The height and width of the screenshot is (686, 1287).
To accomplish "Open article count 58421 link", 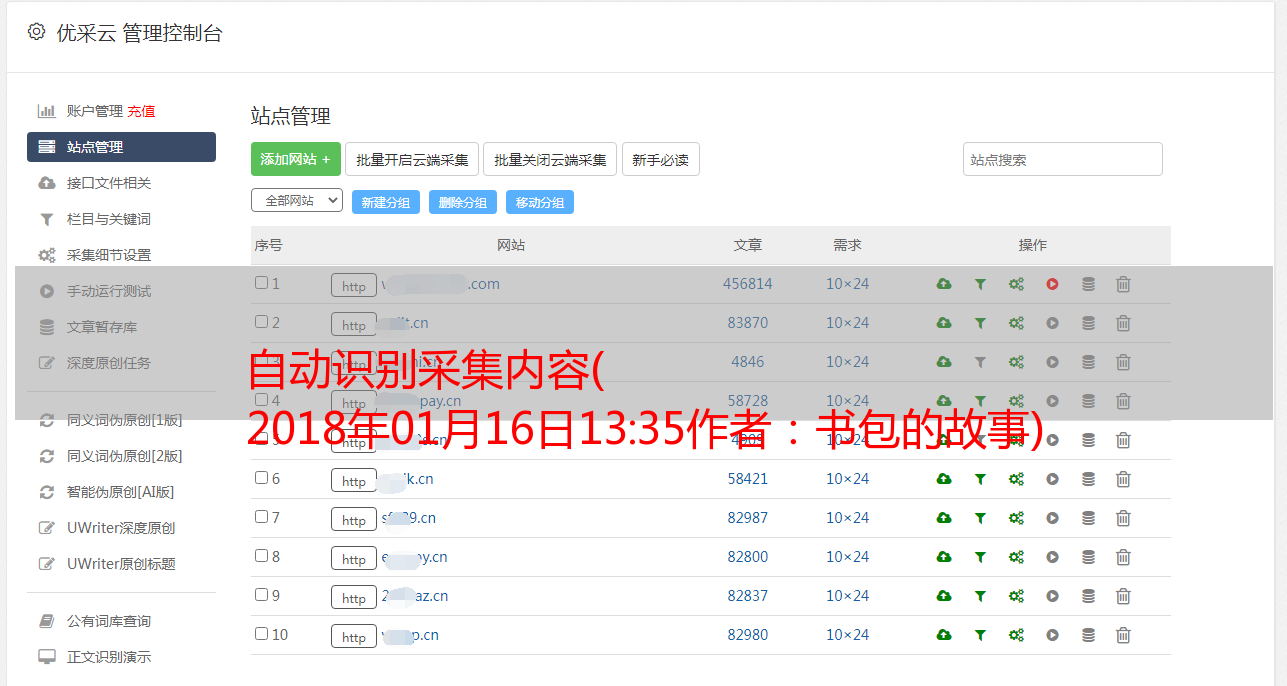I will 748,479.
